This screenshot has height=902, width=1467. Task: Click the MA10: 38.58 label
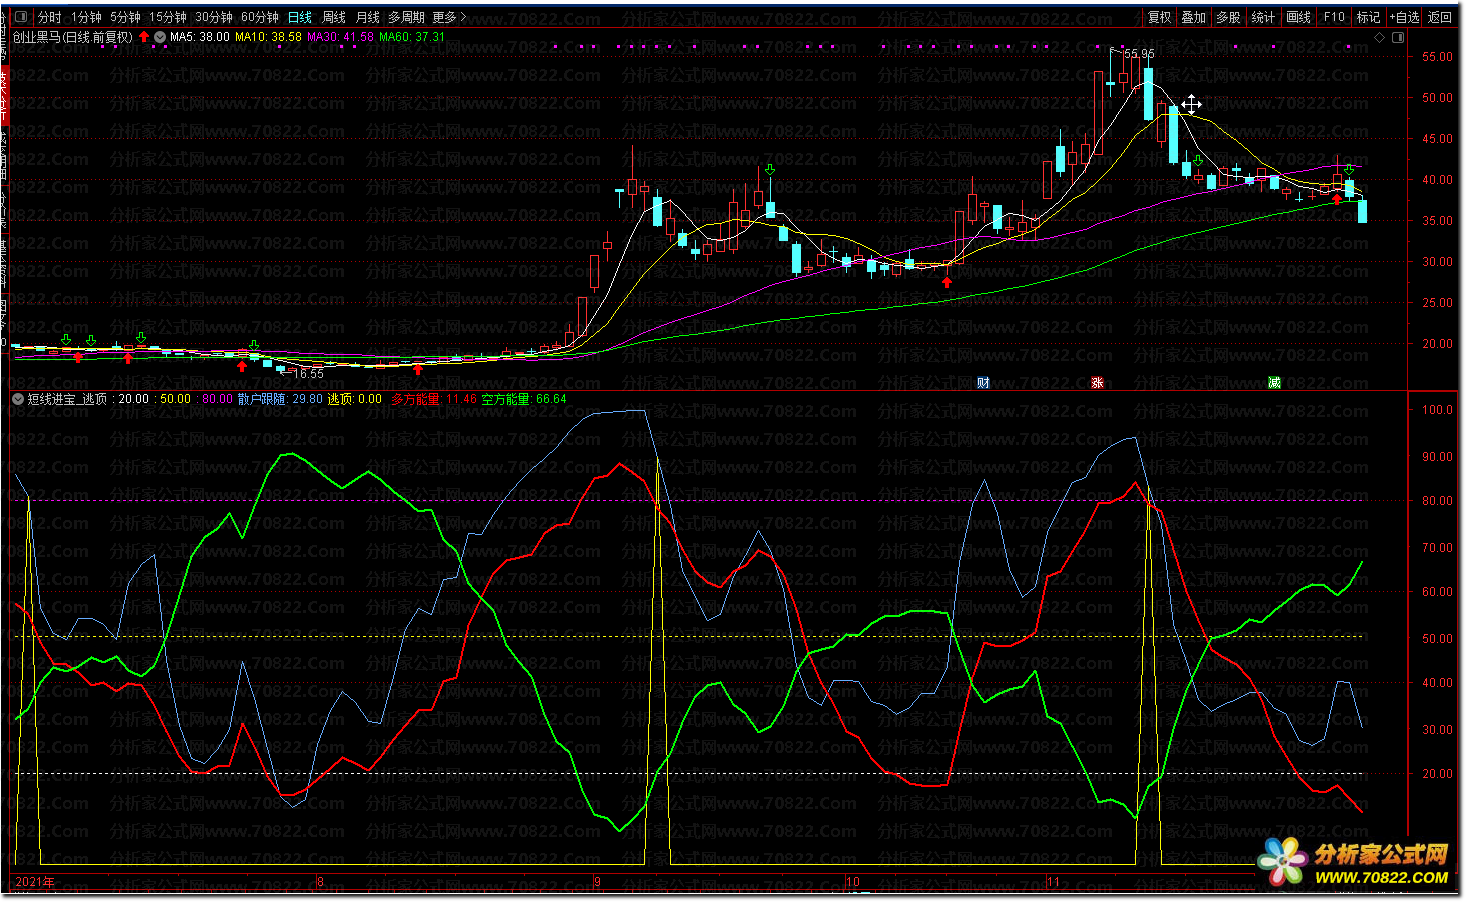(x=268, y=37)
